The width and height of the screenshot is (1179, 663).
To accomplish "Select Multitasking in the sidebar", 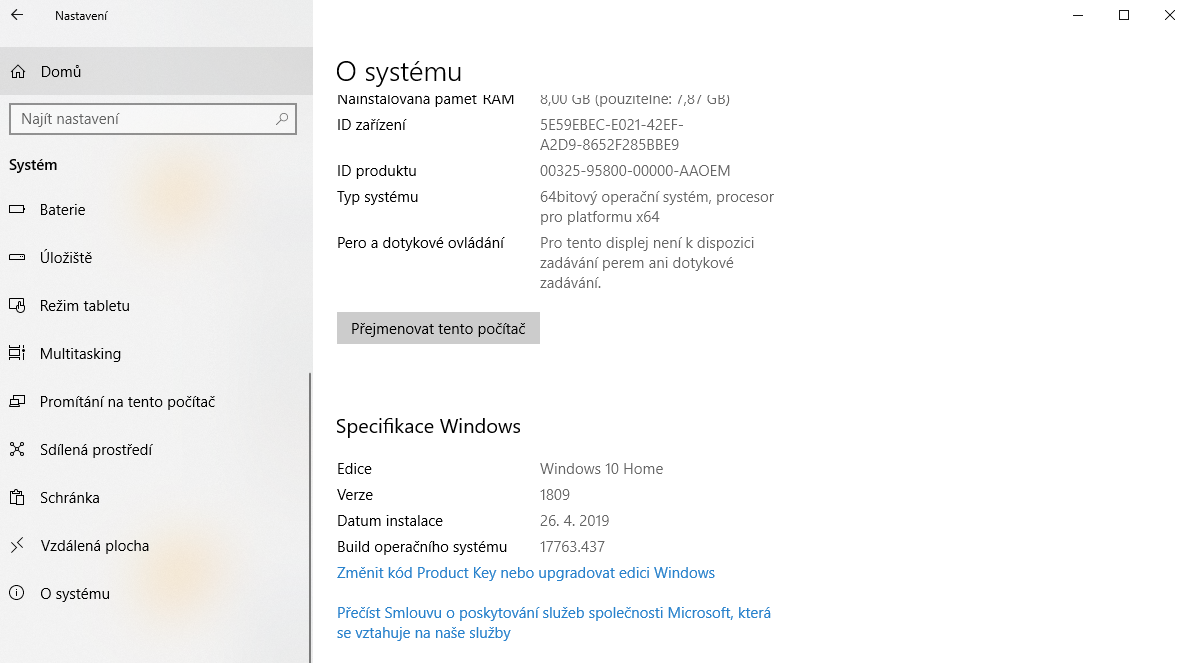I will pyautogui.click(x=155, y=353).
